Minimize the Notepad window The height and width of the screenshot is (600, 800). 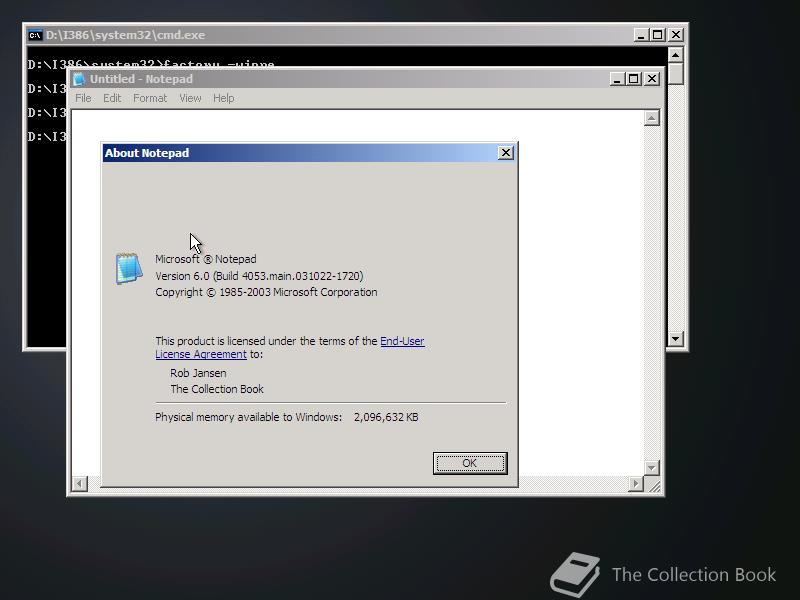(617, 79)
